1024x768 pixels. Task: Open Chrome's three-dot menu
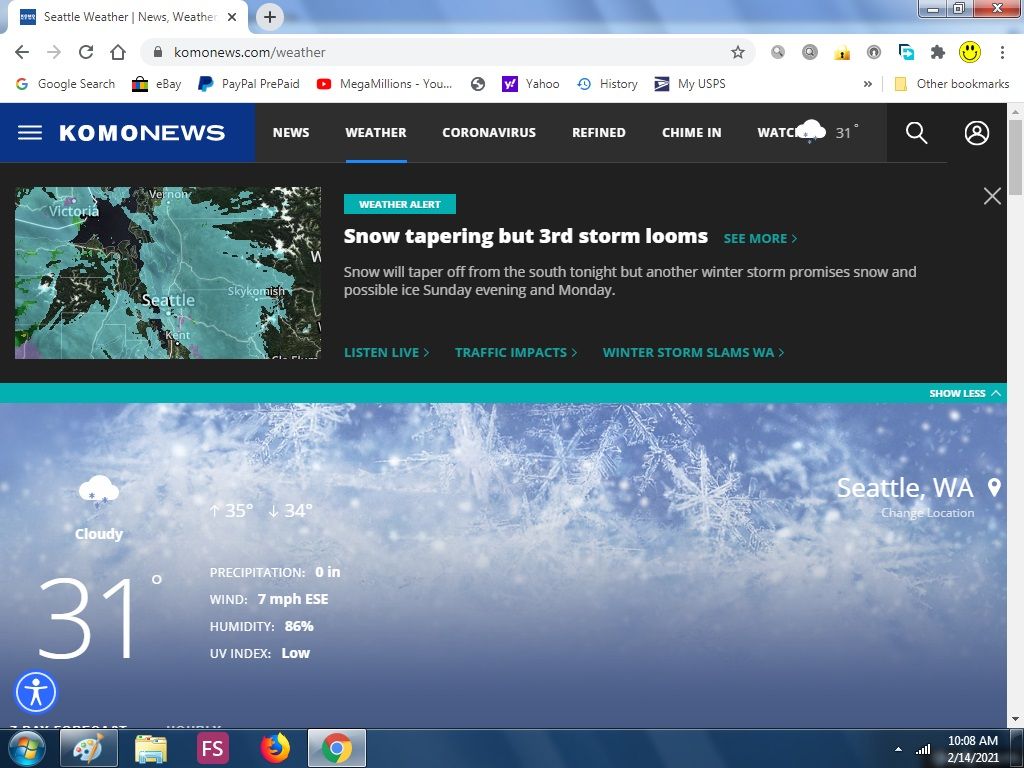1002,52
